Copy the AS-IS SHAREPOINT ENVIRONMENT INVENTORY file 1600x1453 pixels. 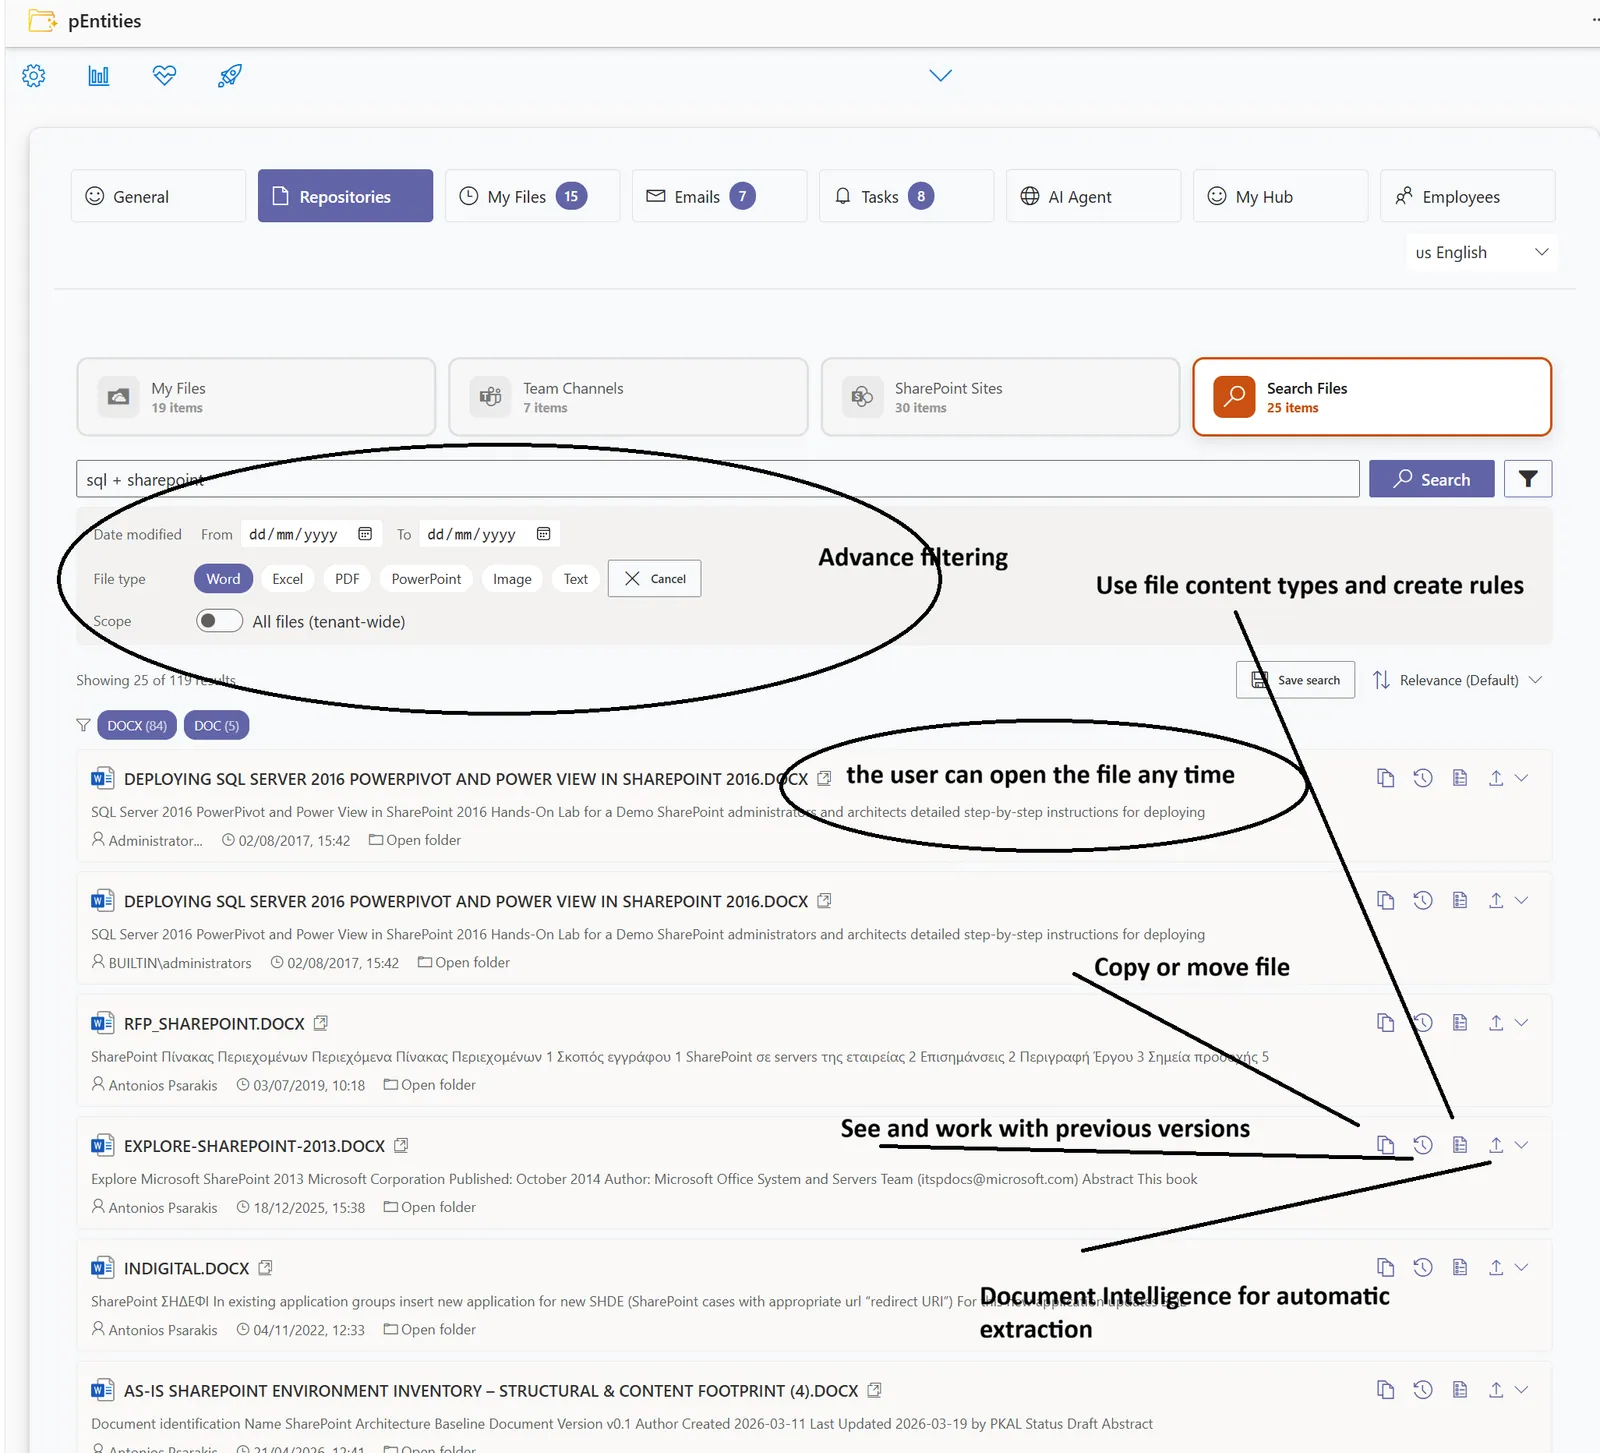click(x=1385, y=1390)
